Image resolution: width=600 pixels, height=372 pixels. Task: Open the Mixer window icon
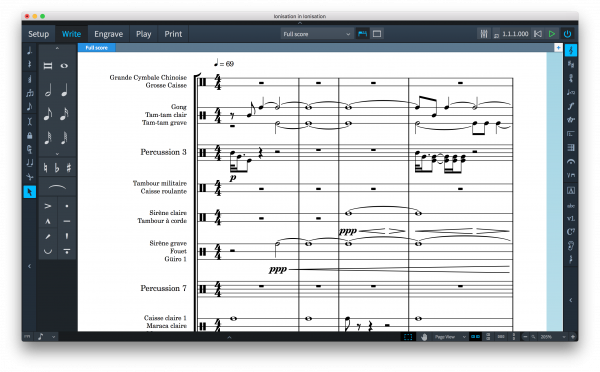(x=484, y=34)
